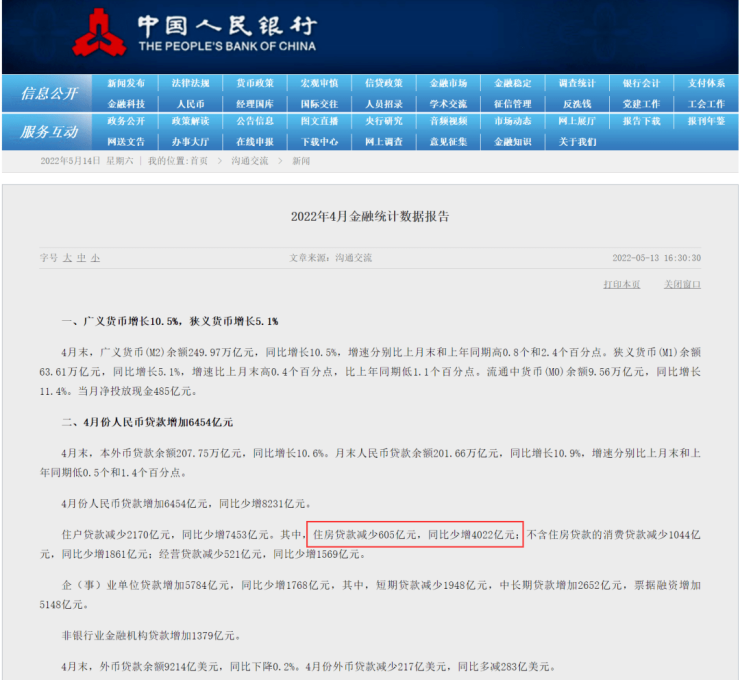The height and width of the screenshot is (680, 740).
Task: Set font size to 大
Action: [68, 258]
